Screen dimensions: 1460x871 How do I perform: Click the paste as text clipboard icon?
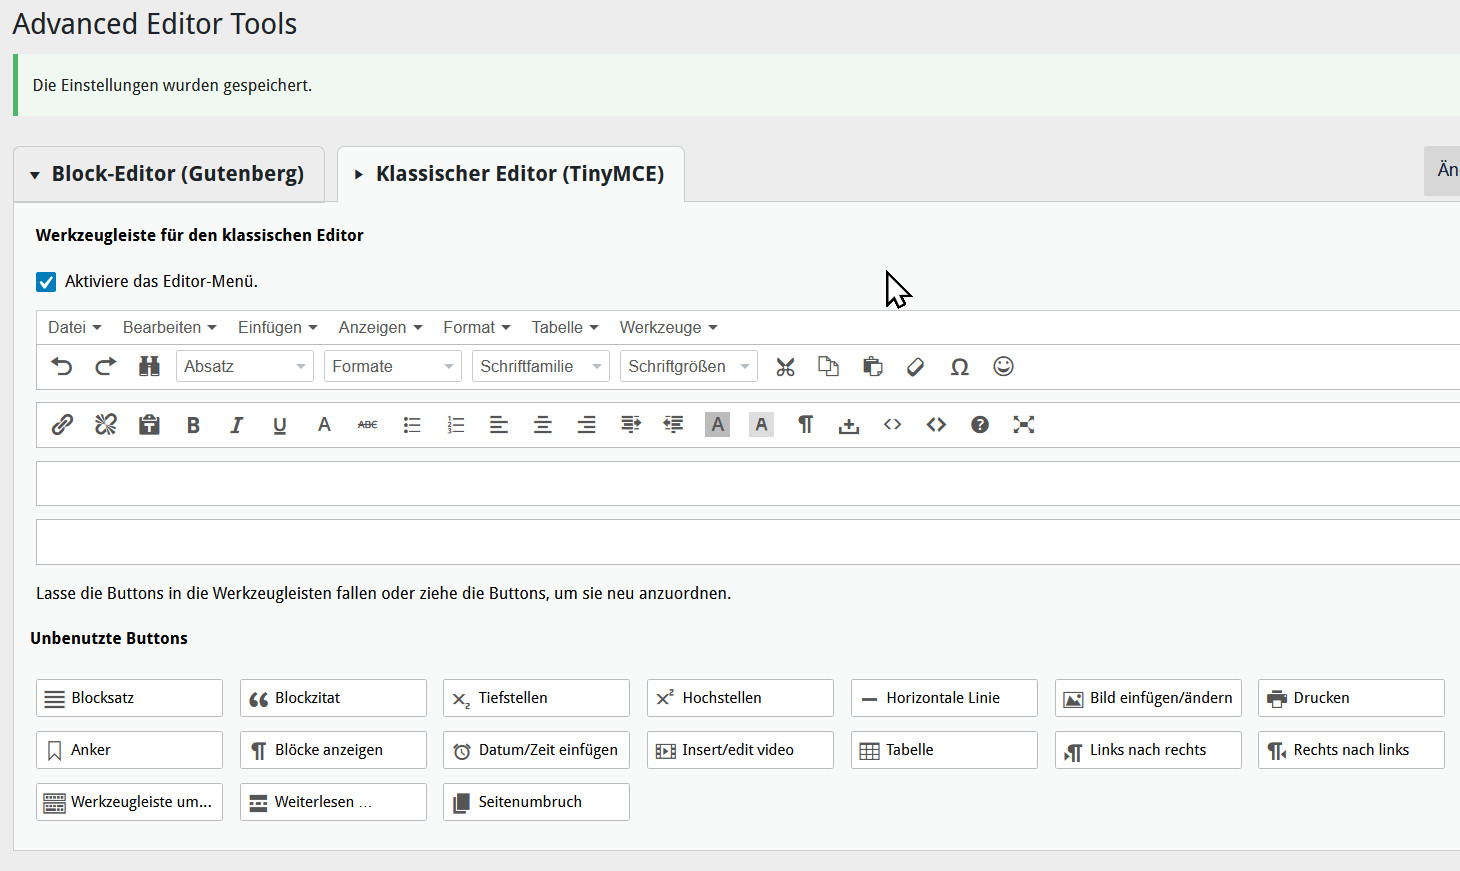pos(149,425)
